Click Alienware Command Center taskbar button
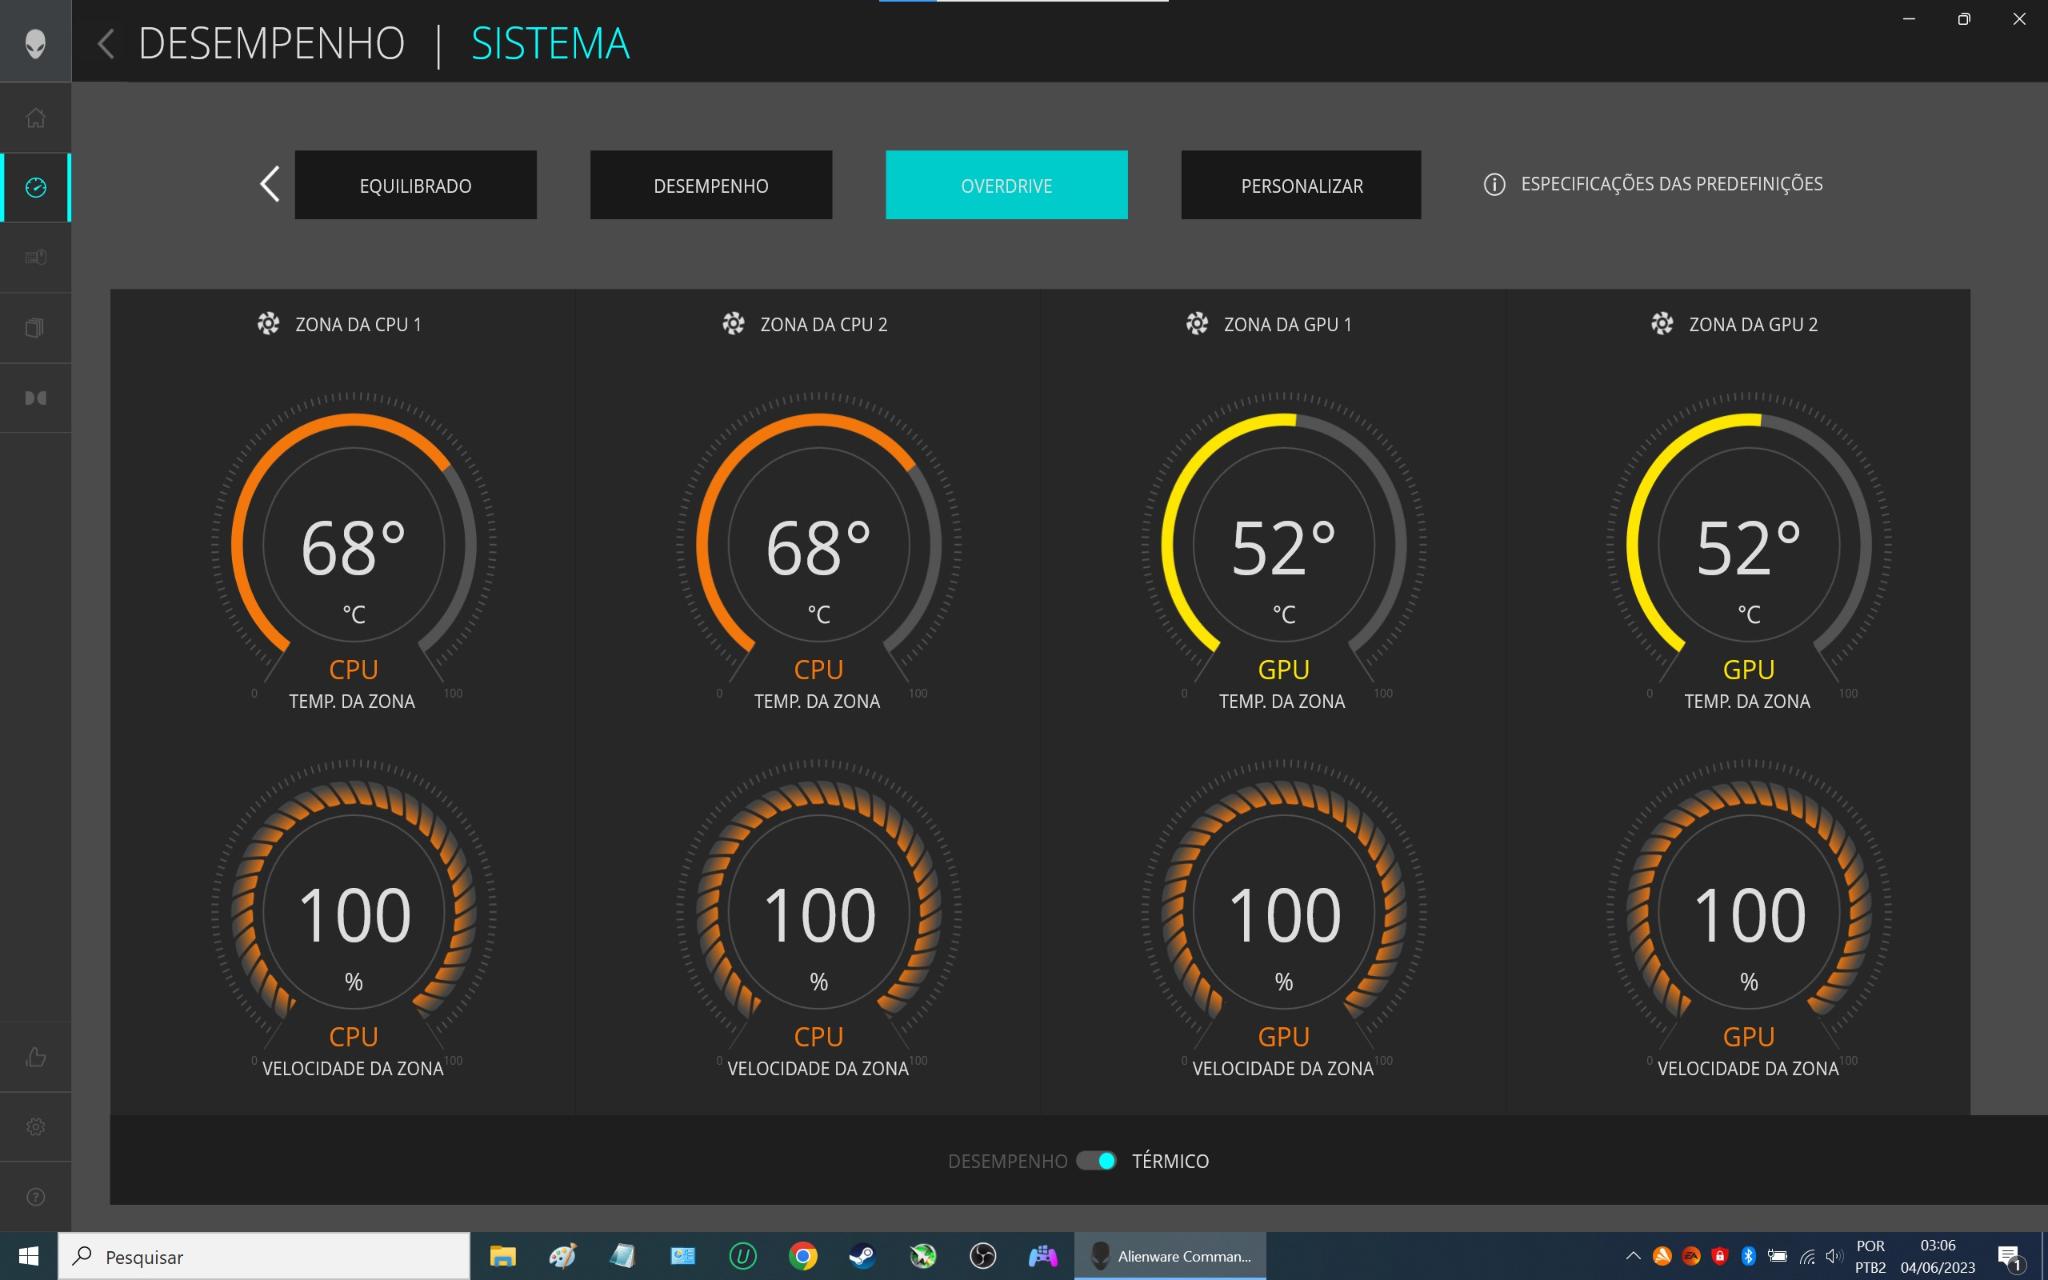 click(x=1170, y=1256)
